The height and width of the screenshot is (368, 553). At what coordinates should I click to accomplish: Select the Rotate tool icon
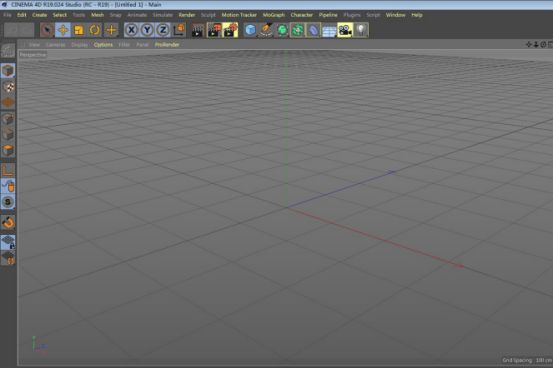tap(95, 30)
